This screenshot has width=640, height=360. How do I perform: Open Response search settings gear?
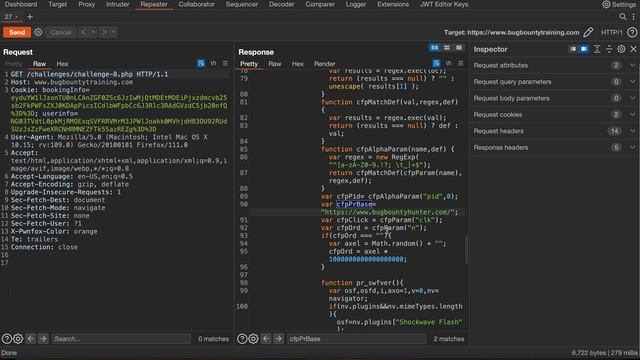pyautogui.click(x=253, y=339)
